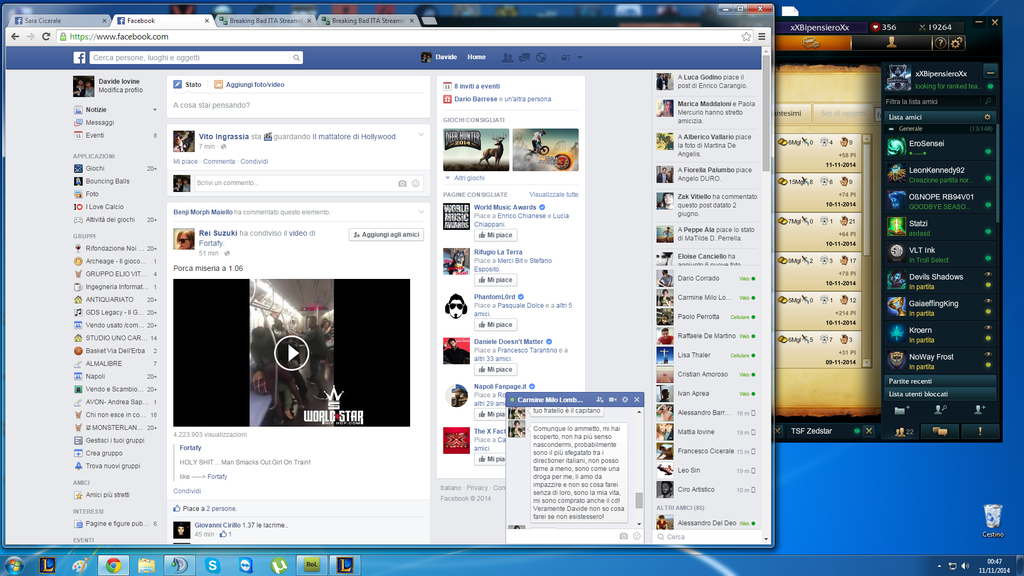Click Aggiungi agli amici button for Rei Suzuki

387,234
